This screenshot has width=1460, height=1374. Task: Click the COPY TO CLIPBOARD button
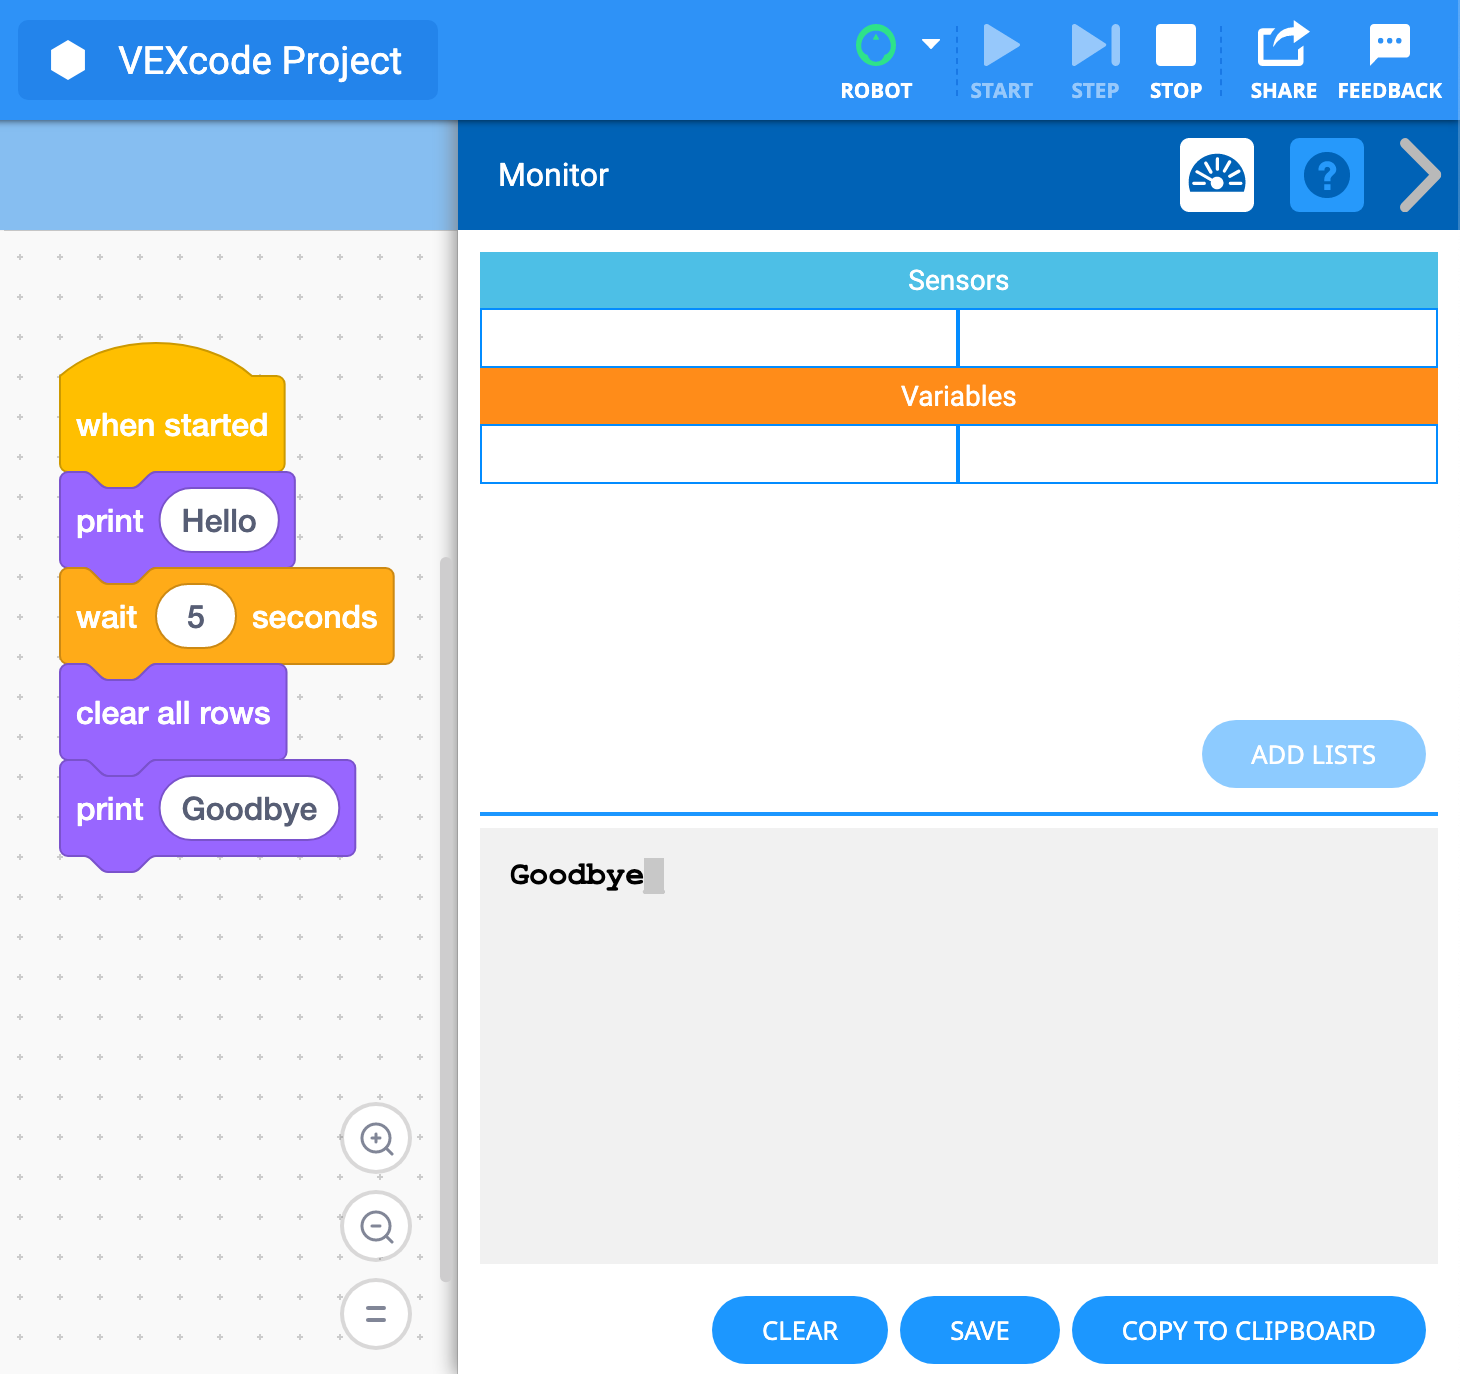click(1247, 1330)
